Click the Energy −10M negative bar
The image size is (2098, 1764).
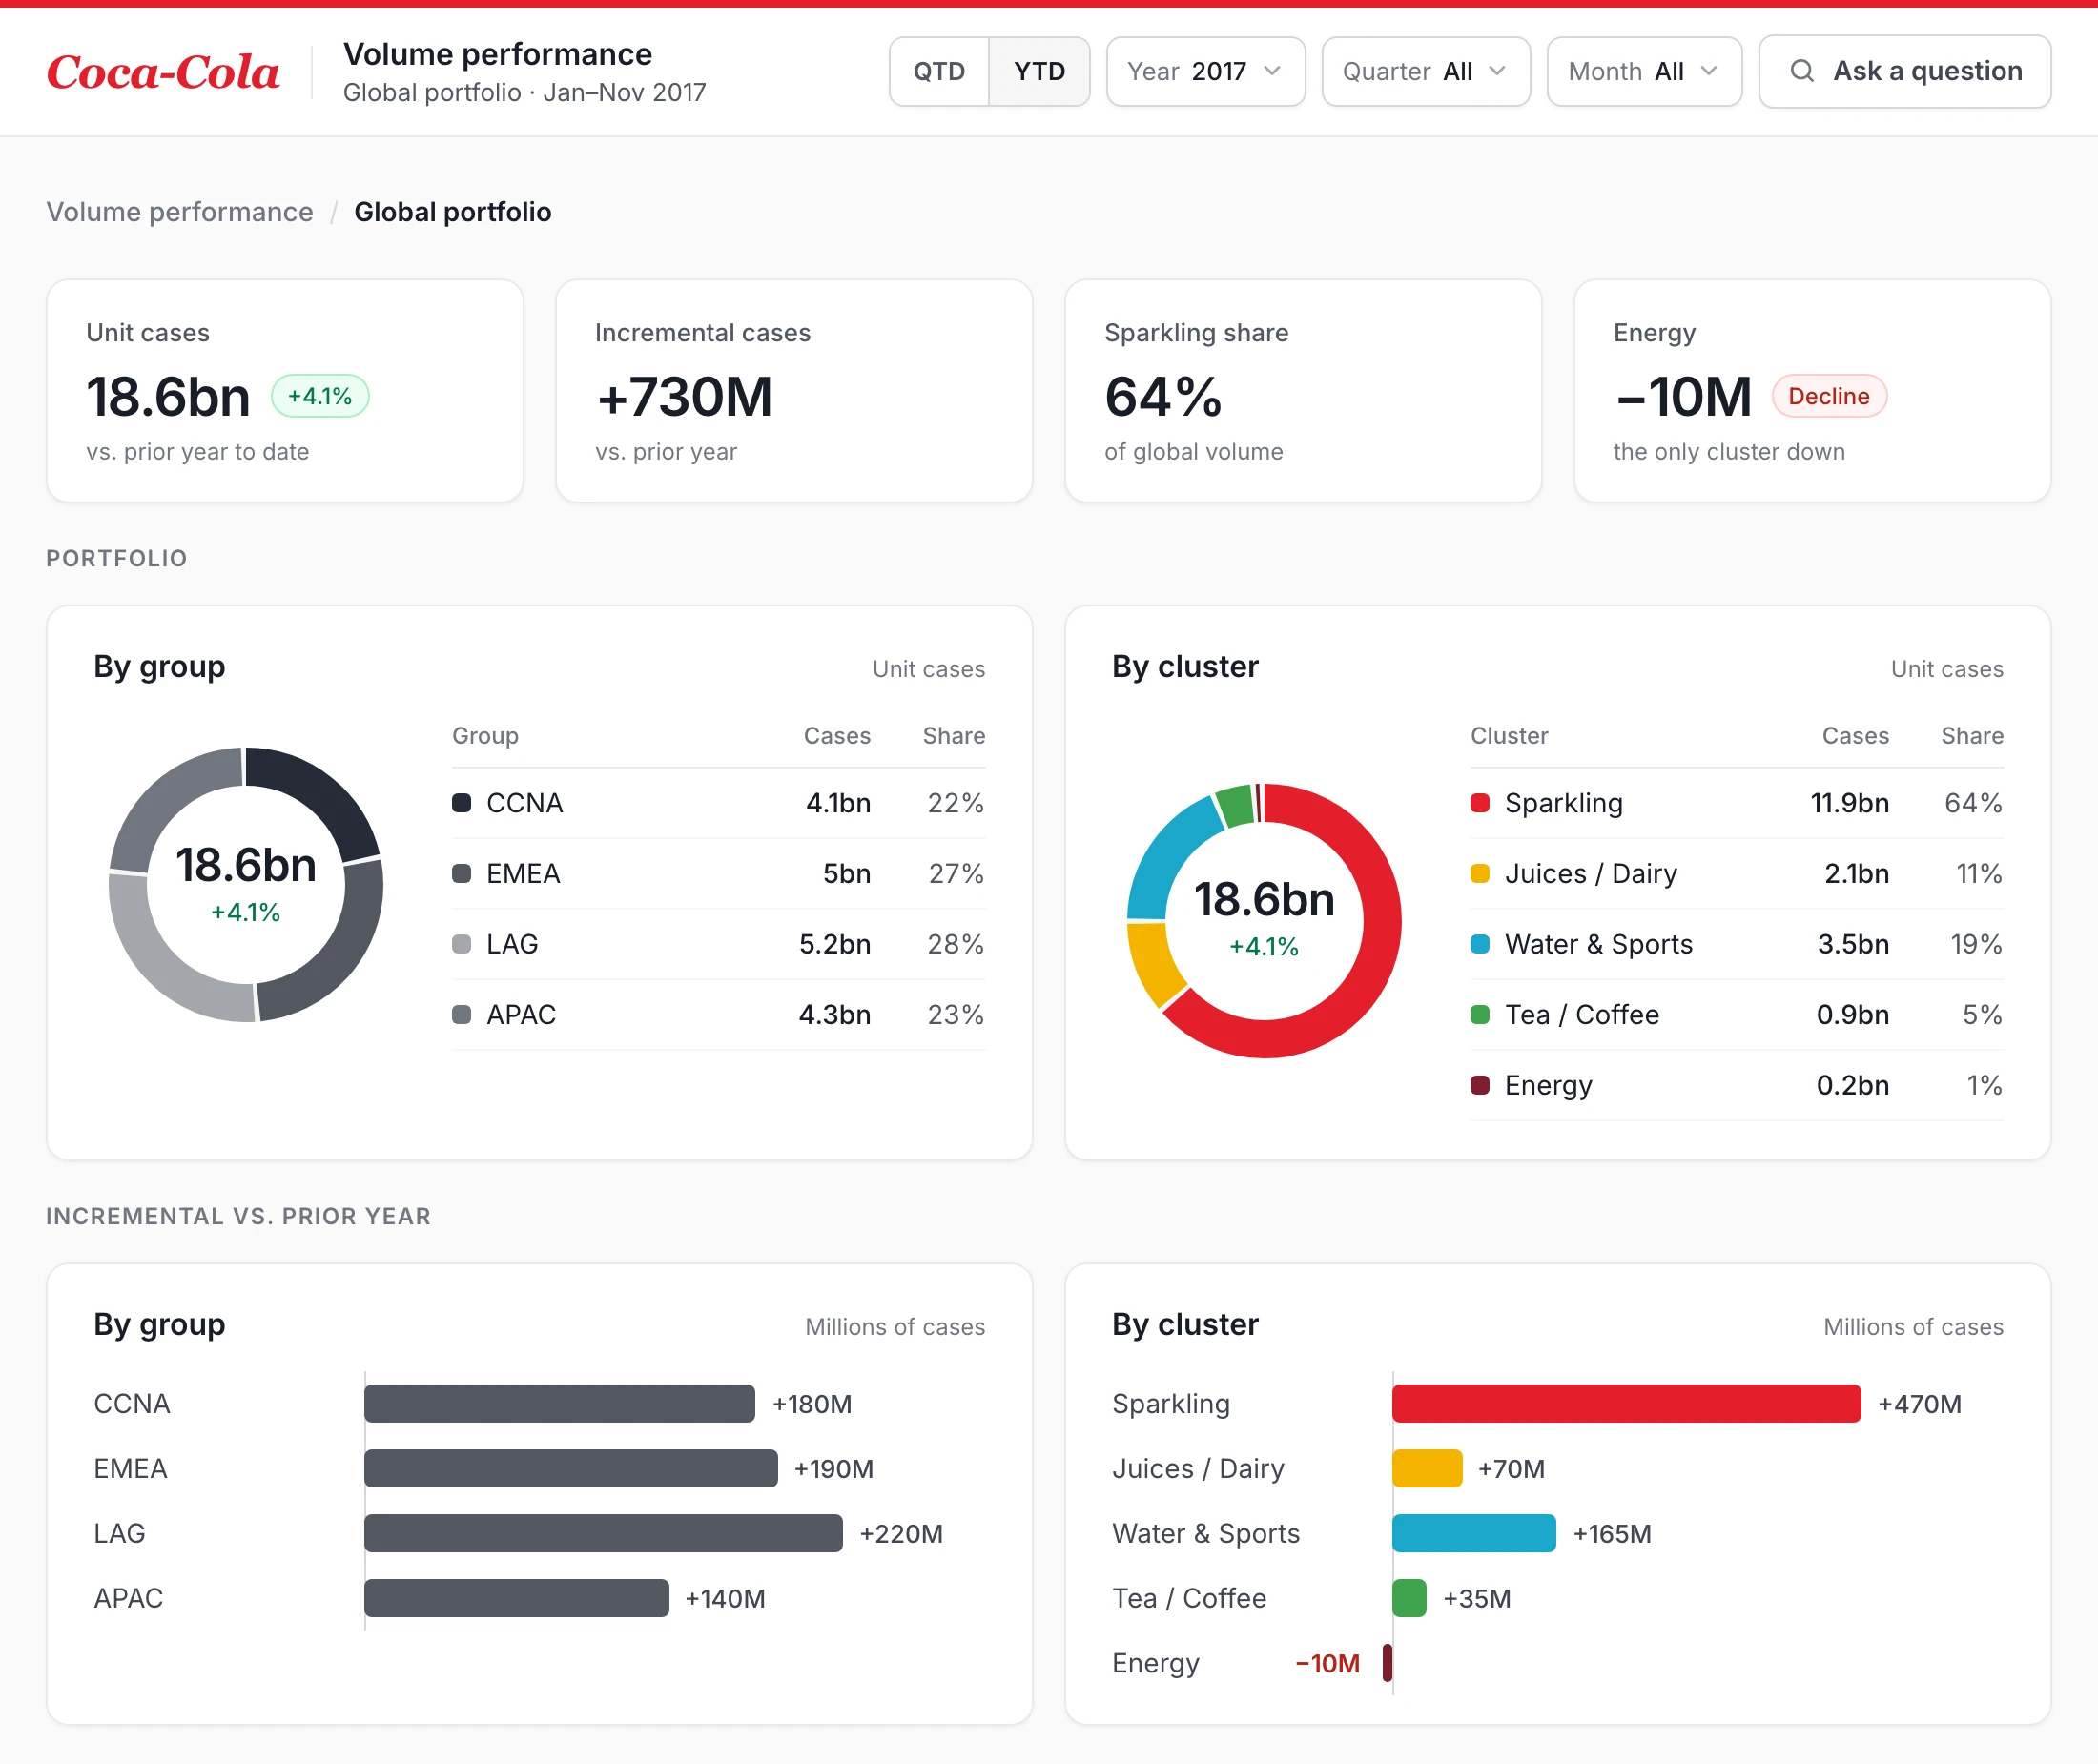point(1387,1663)
